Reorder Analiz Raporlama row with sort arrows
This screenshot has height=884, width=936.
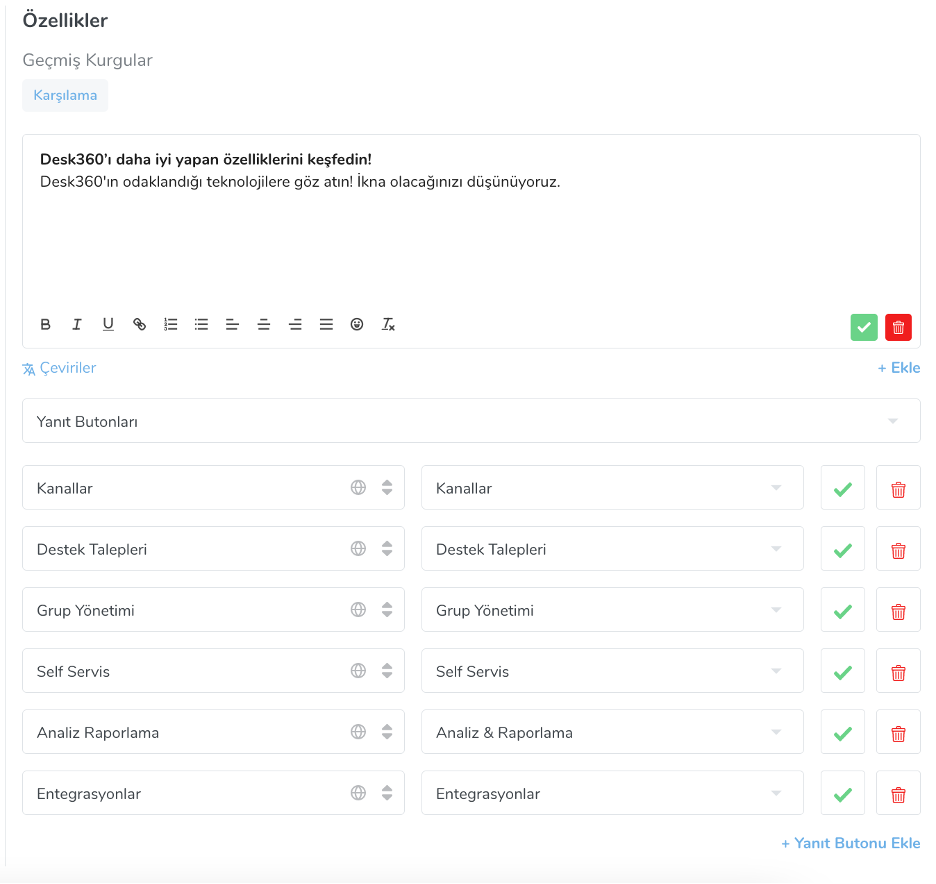tap(387, 732)
